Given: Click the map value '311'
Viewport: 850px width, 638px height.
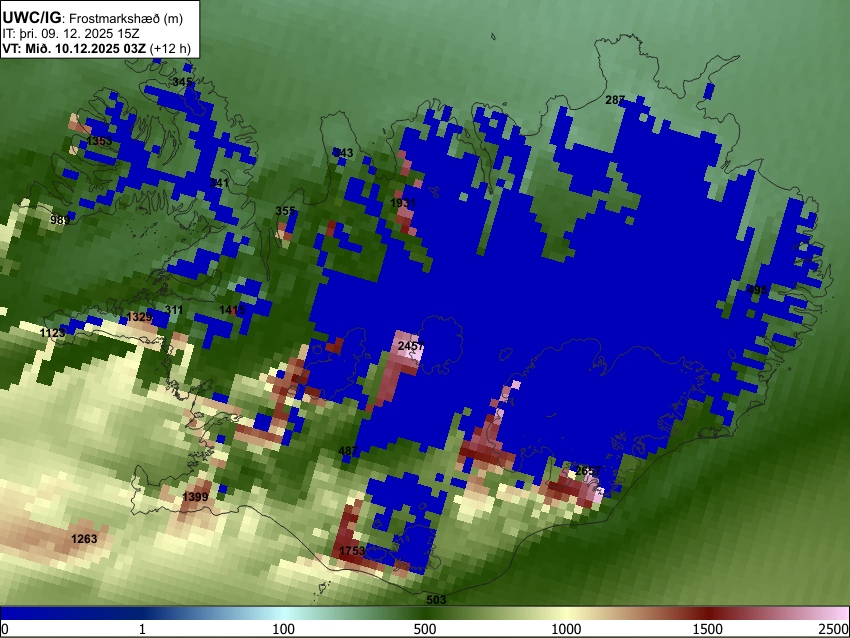Looking at the screenshot, I should point(173,310).
